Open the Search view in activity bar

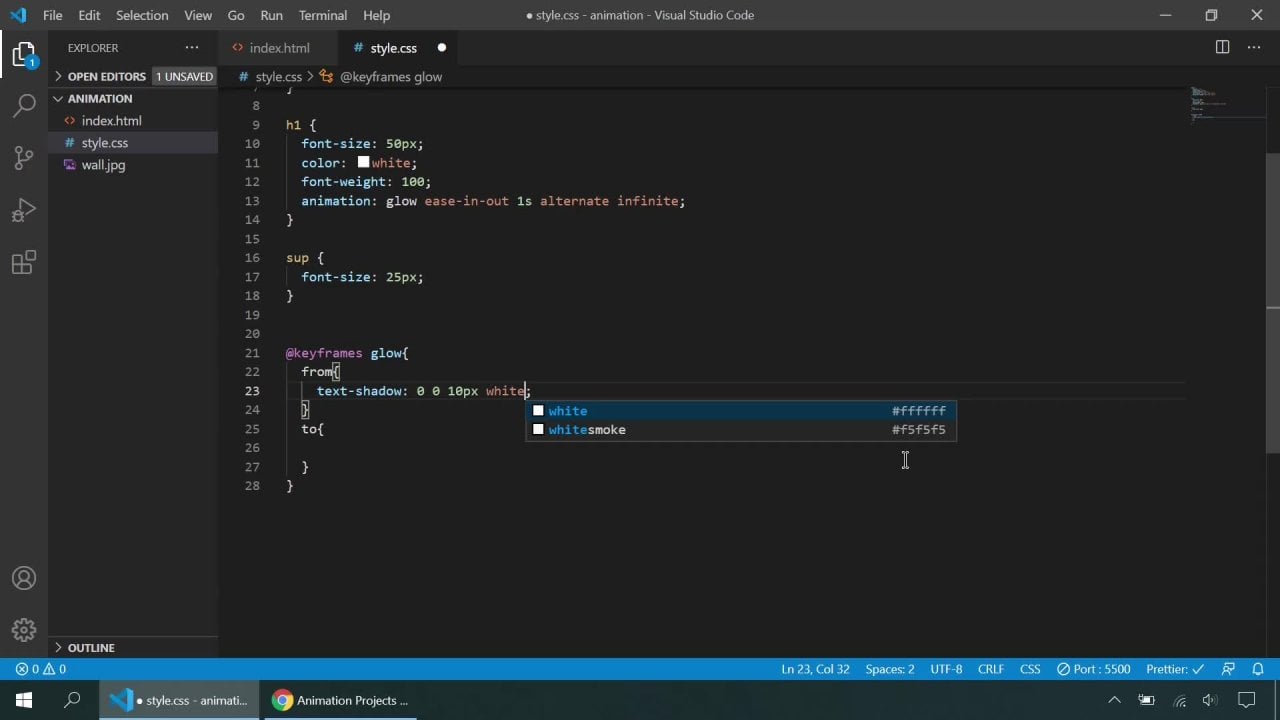point(24,105)
